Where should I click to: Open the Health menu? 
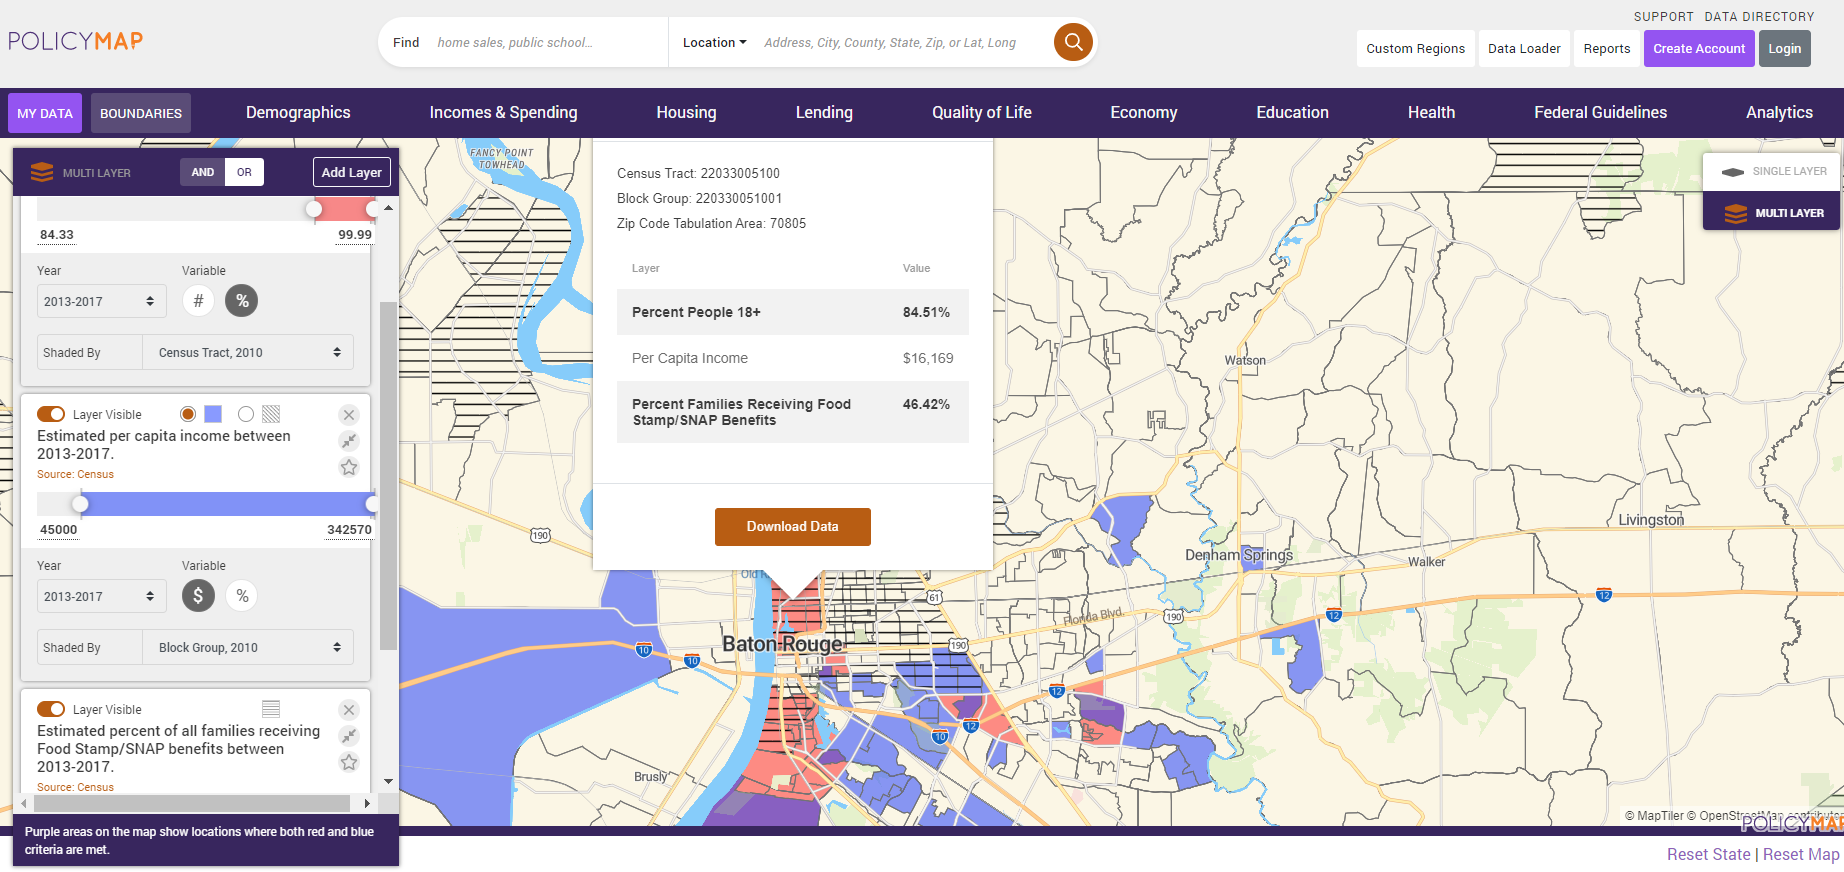point(1431,113)
